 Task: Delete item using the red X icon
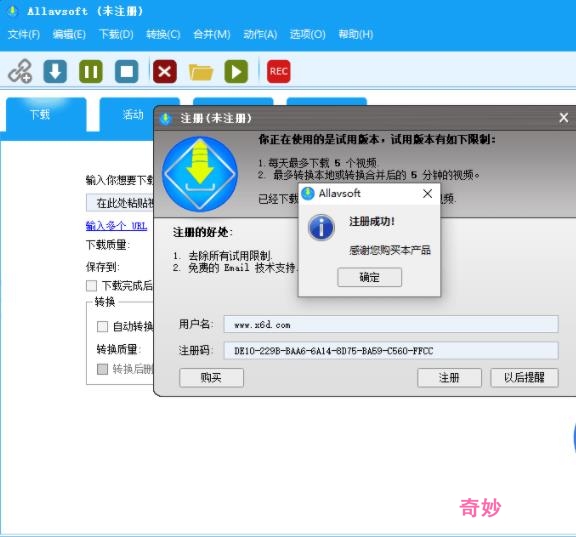(x=165, y=71)
